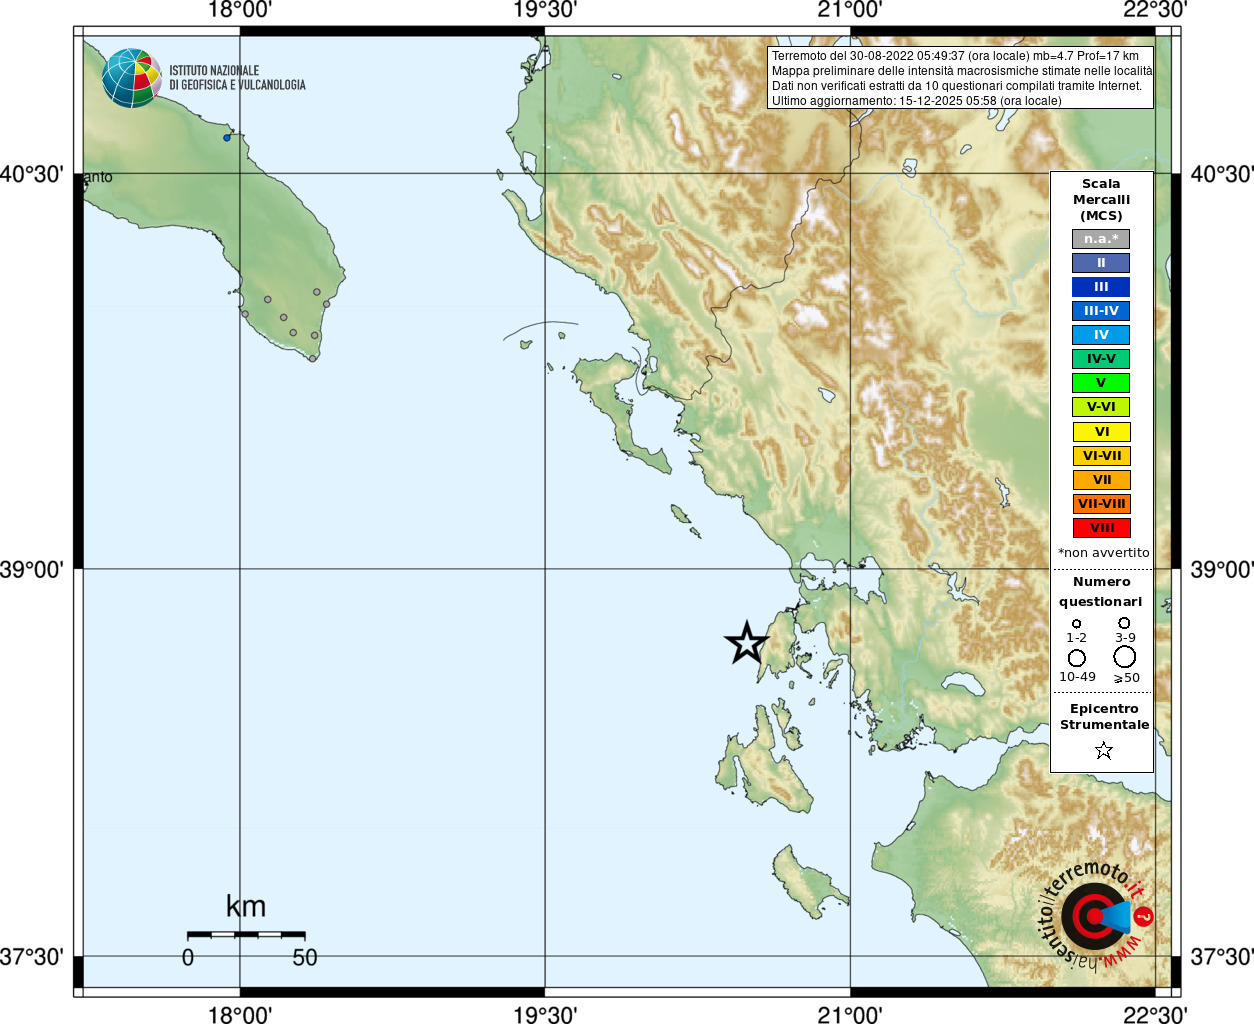Select the bright green V legend swatch

click(x=1101, y=383)
